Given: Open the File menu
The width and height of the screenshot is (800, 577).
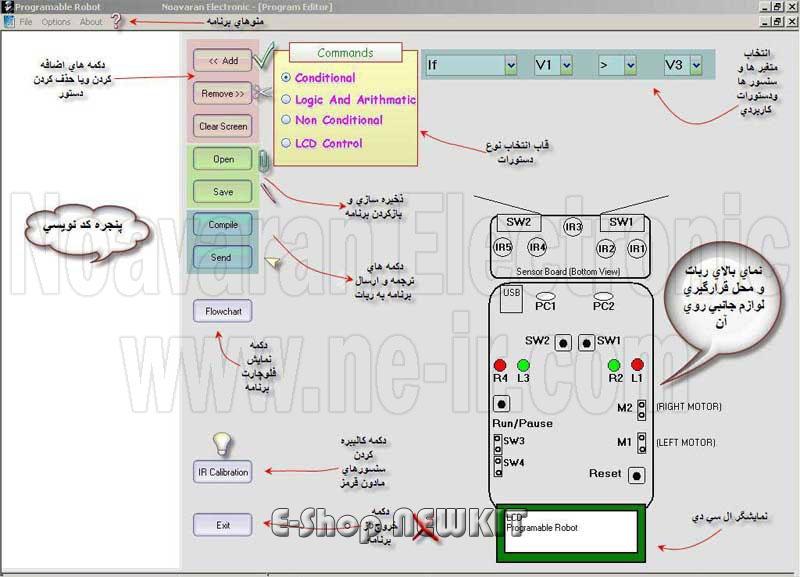Looking at the screenshot, I should click(x=26, y=21).
